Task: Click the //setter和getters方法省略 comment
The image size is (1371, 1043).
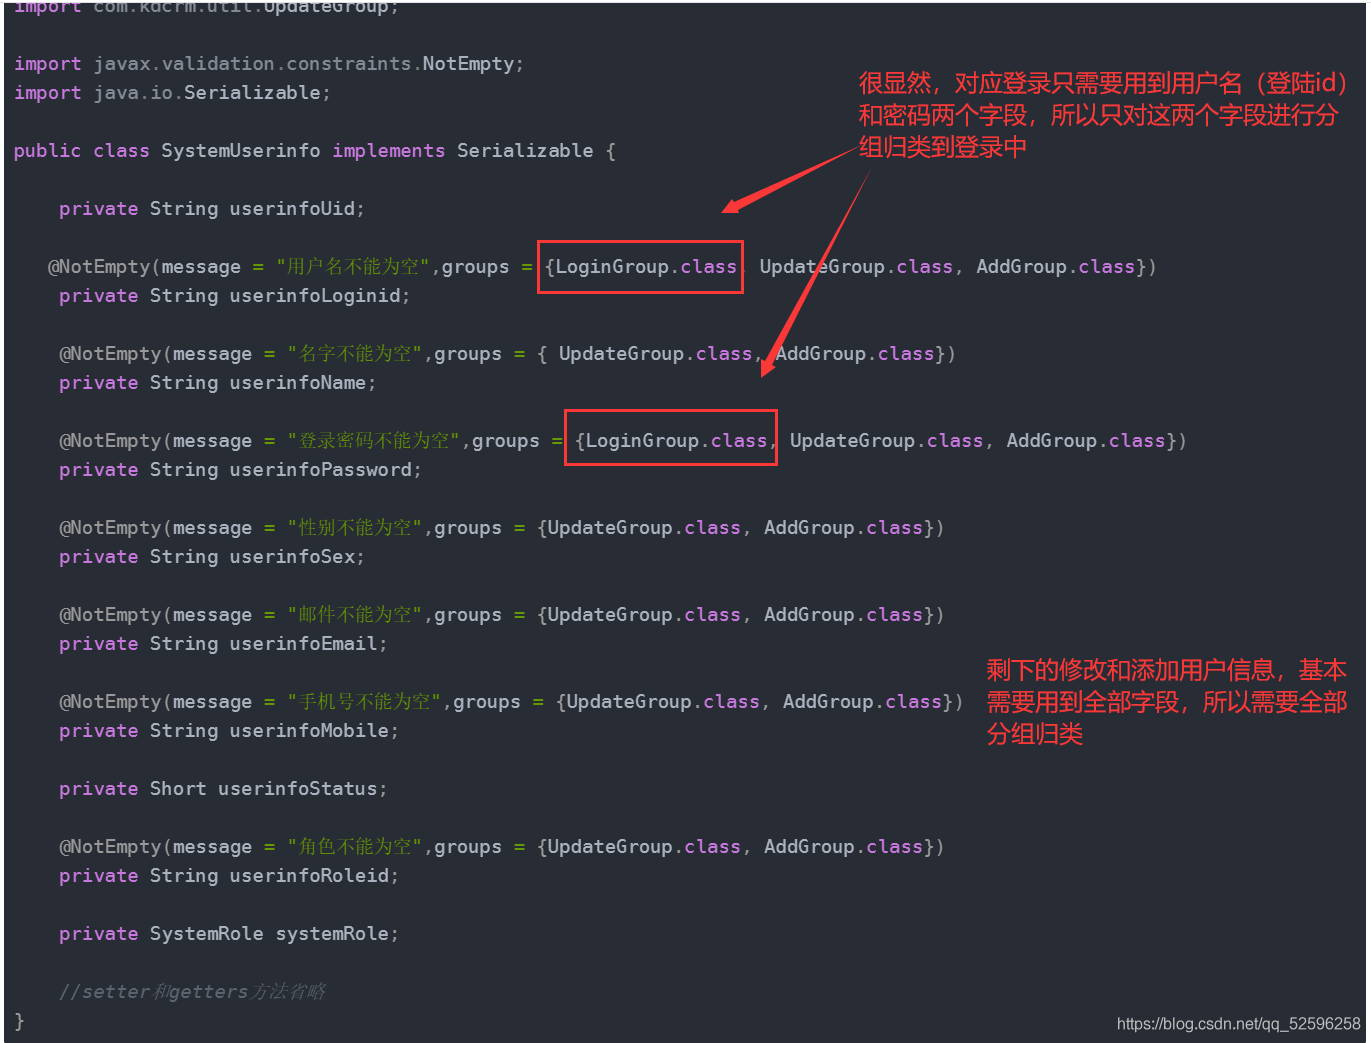Action: (x=192, y=992)
